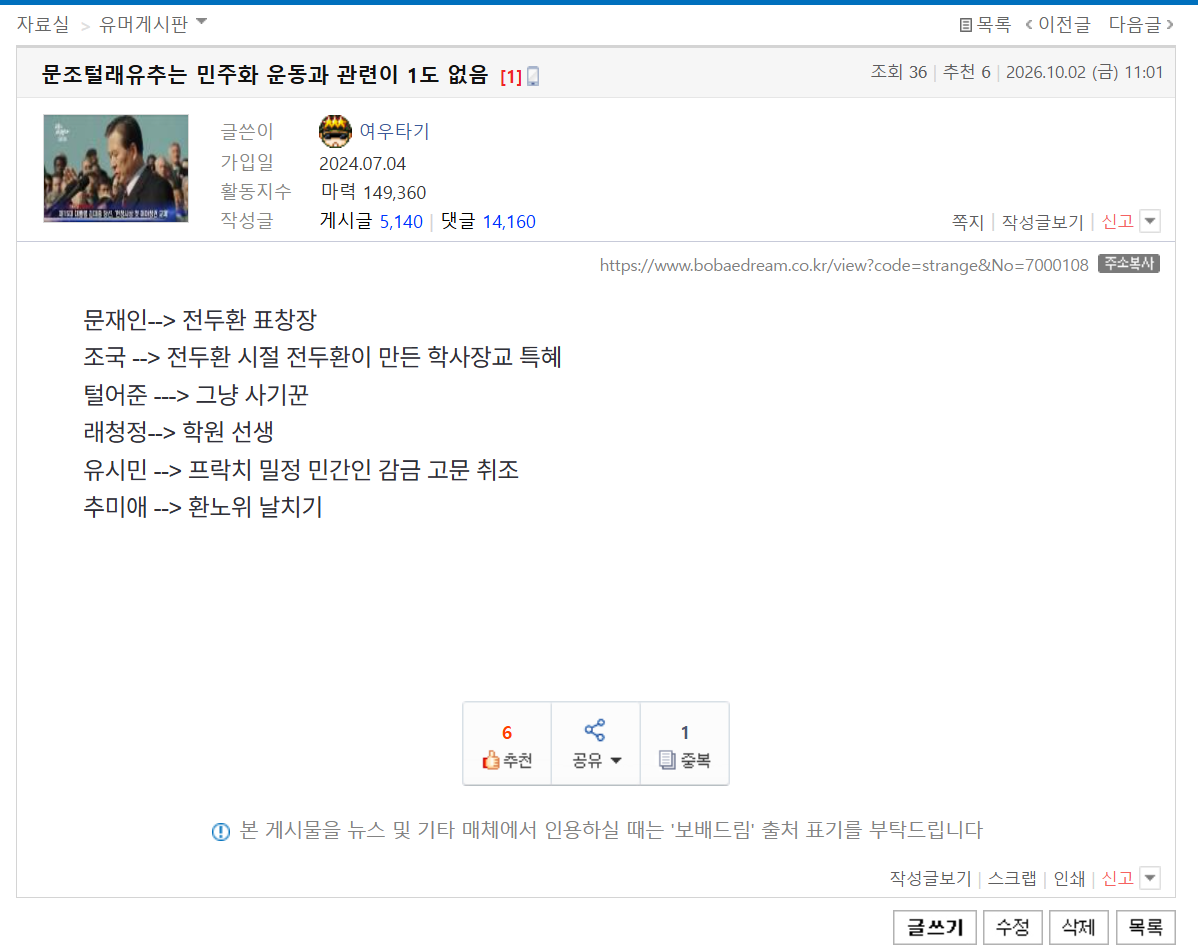Click the line 문재인--> 전두환 표창장
The image size is (1198, 948).
click(199, 319)
